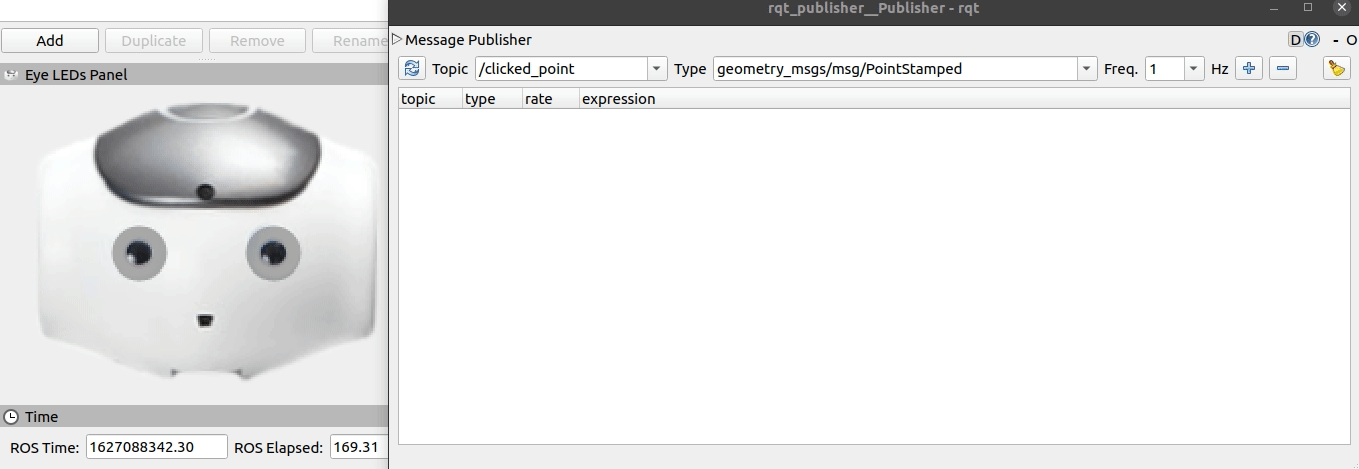Sort by the expression column header
Screen dimensions: 1359x469
pos(964,99)
